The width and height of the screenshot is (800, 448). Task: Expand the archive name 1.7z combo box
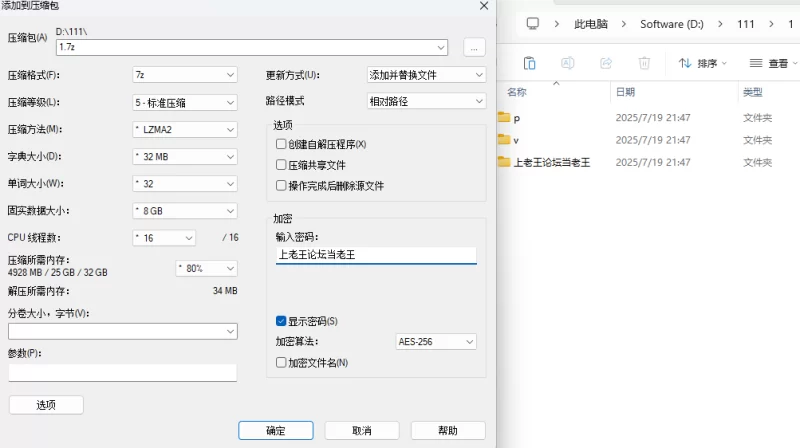coord(441,47)
